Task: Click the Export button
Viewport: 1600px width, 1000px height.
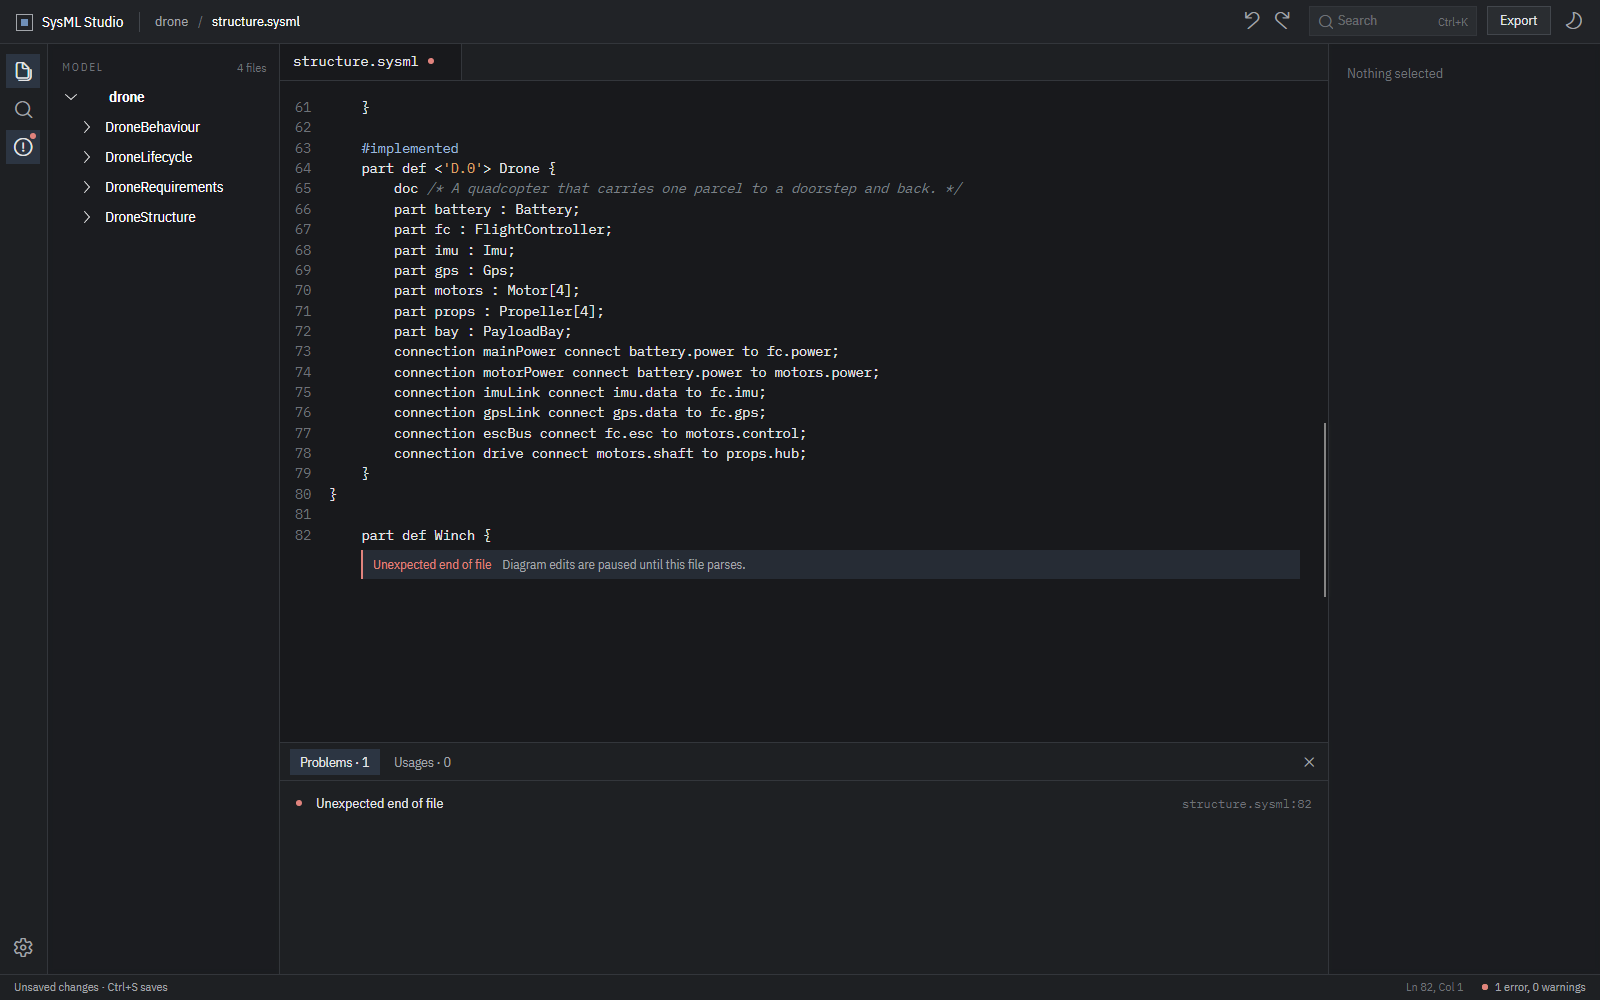Action: tap(1518, 21)
